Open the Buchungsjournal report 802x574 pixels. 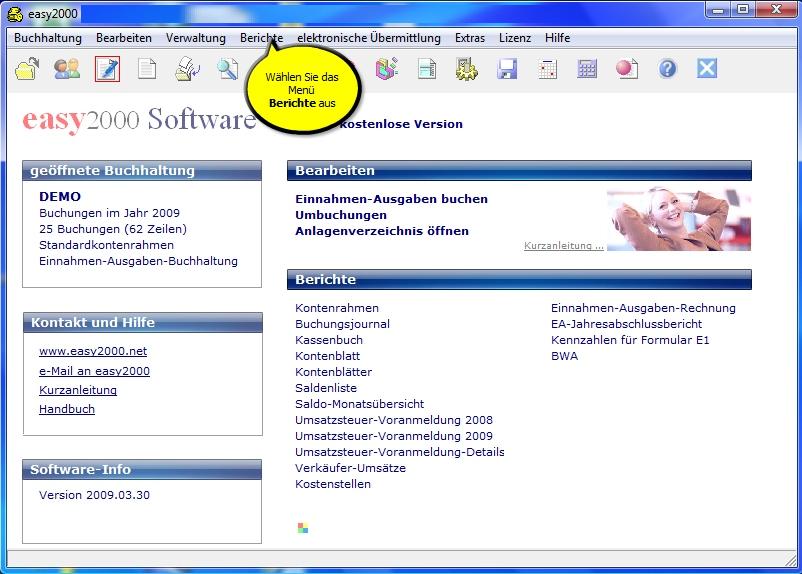click(342, 324)
